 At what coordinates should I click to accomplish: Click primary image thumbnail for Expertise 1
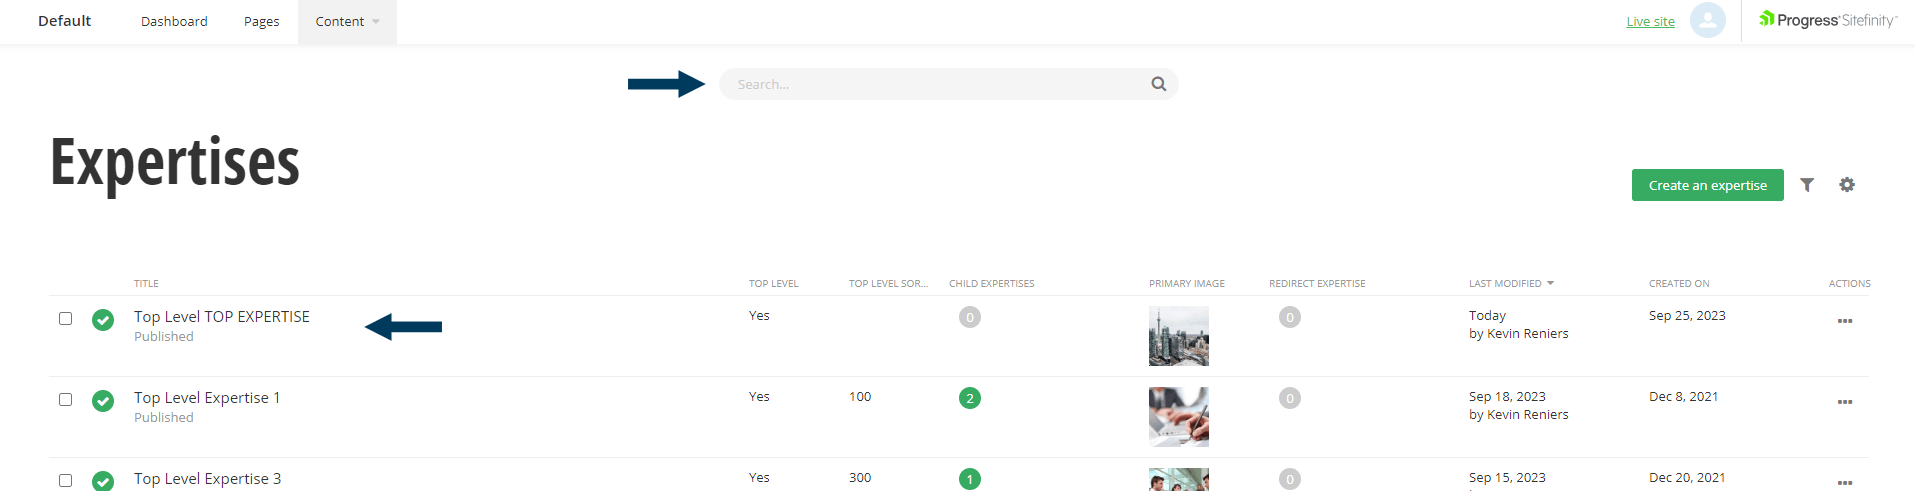[1179, 417]
